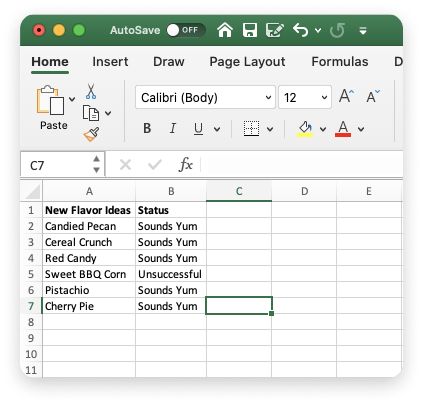Click the Cut scissors icon
The image size is (423, 404).
tap(91, 91)
